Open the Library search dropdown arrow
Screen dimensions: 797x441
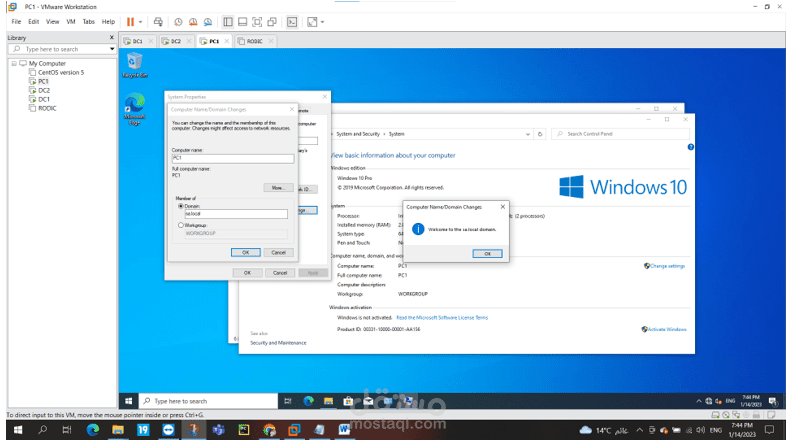(x=112, y=49)
